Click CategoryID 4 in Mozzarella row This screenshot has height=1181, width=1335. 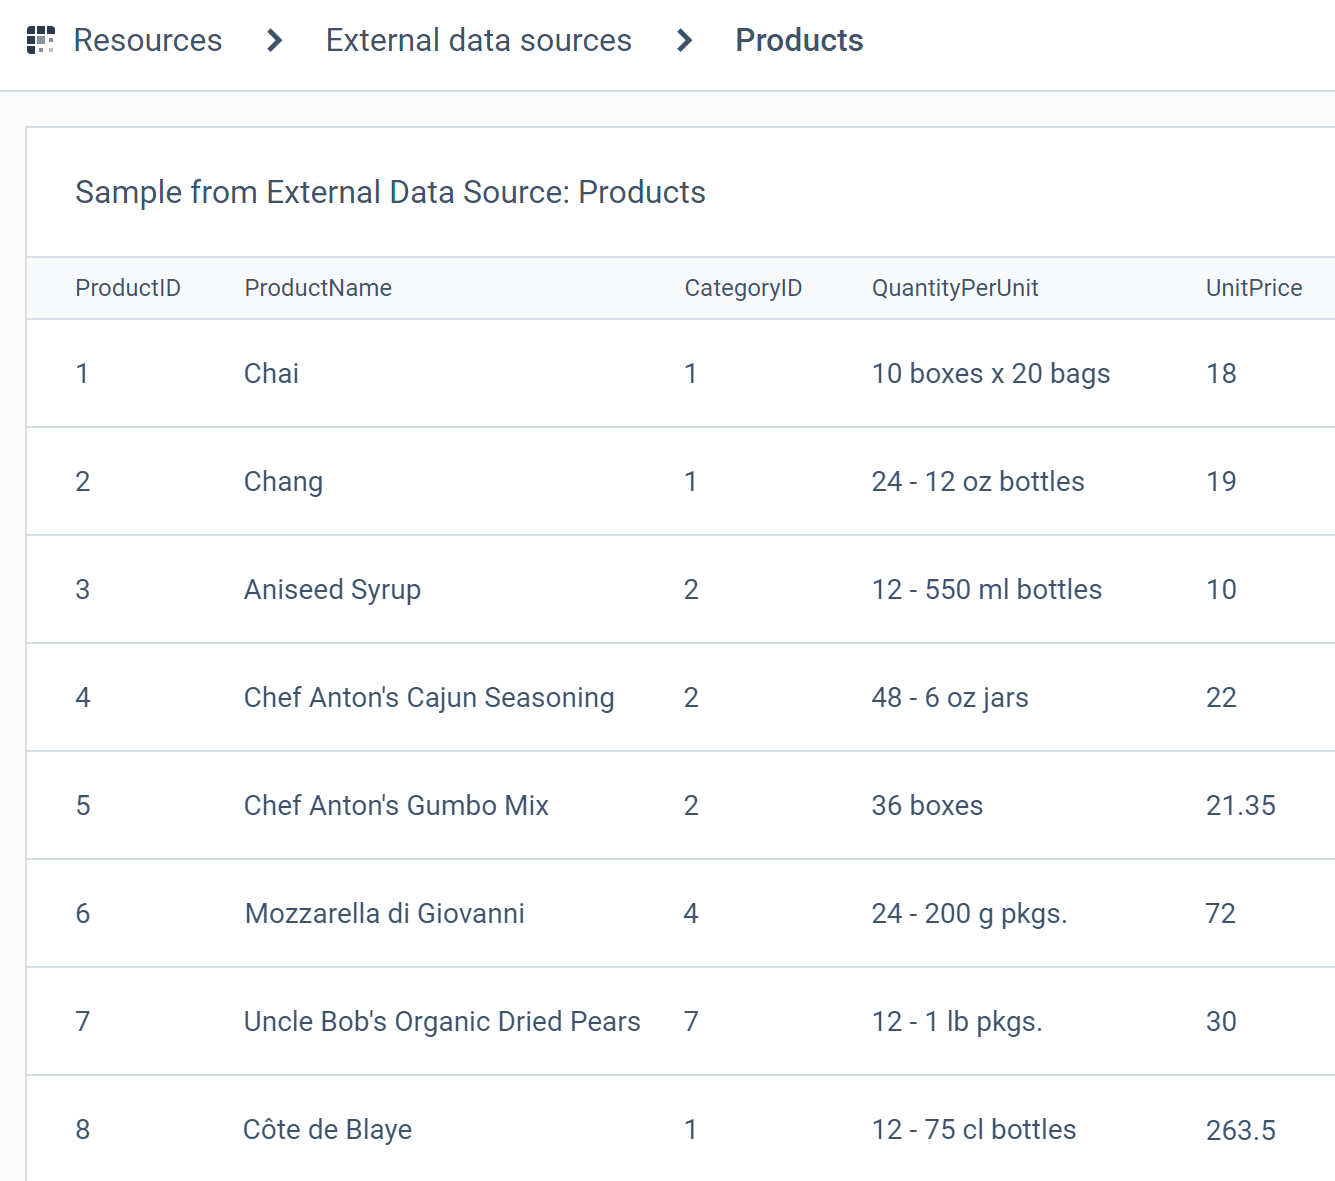(x=691, y=913)
